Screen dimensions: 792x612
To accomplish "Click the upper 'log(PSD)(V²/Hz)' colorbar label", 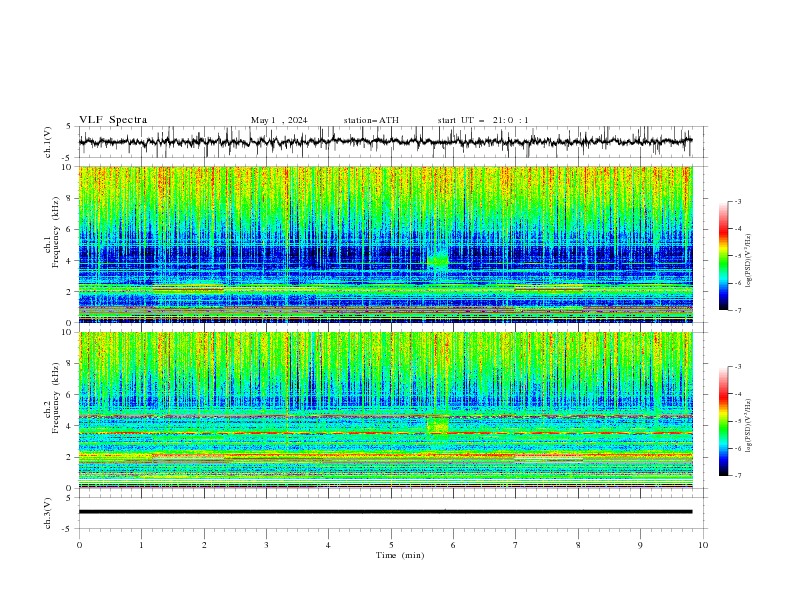I will (x=748, y=261).
